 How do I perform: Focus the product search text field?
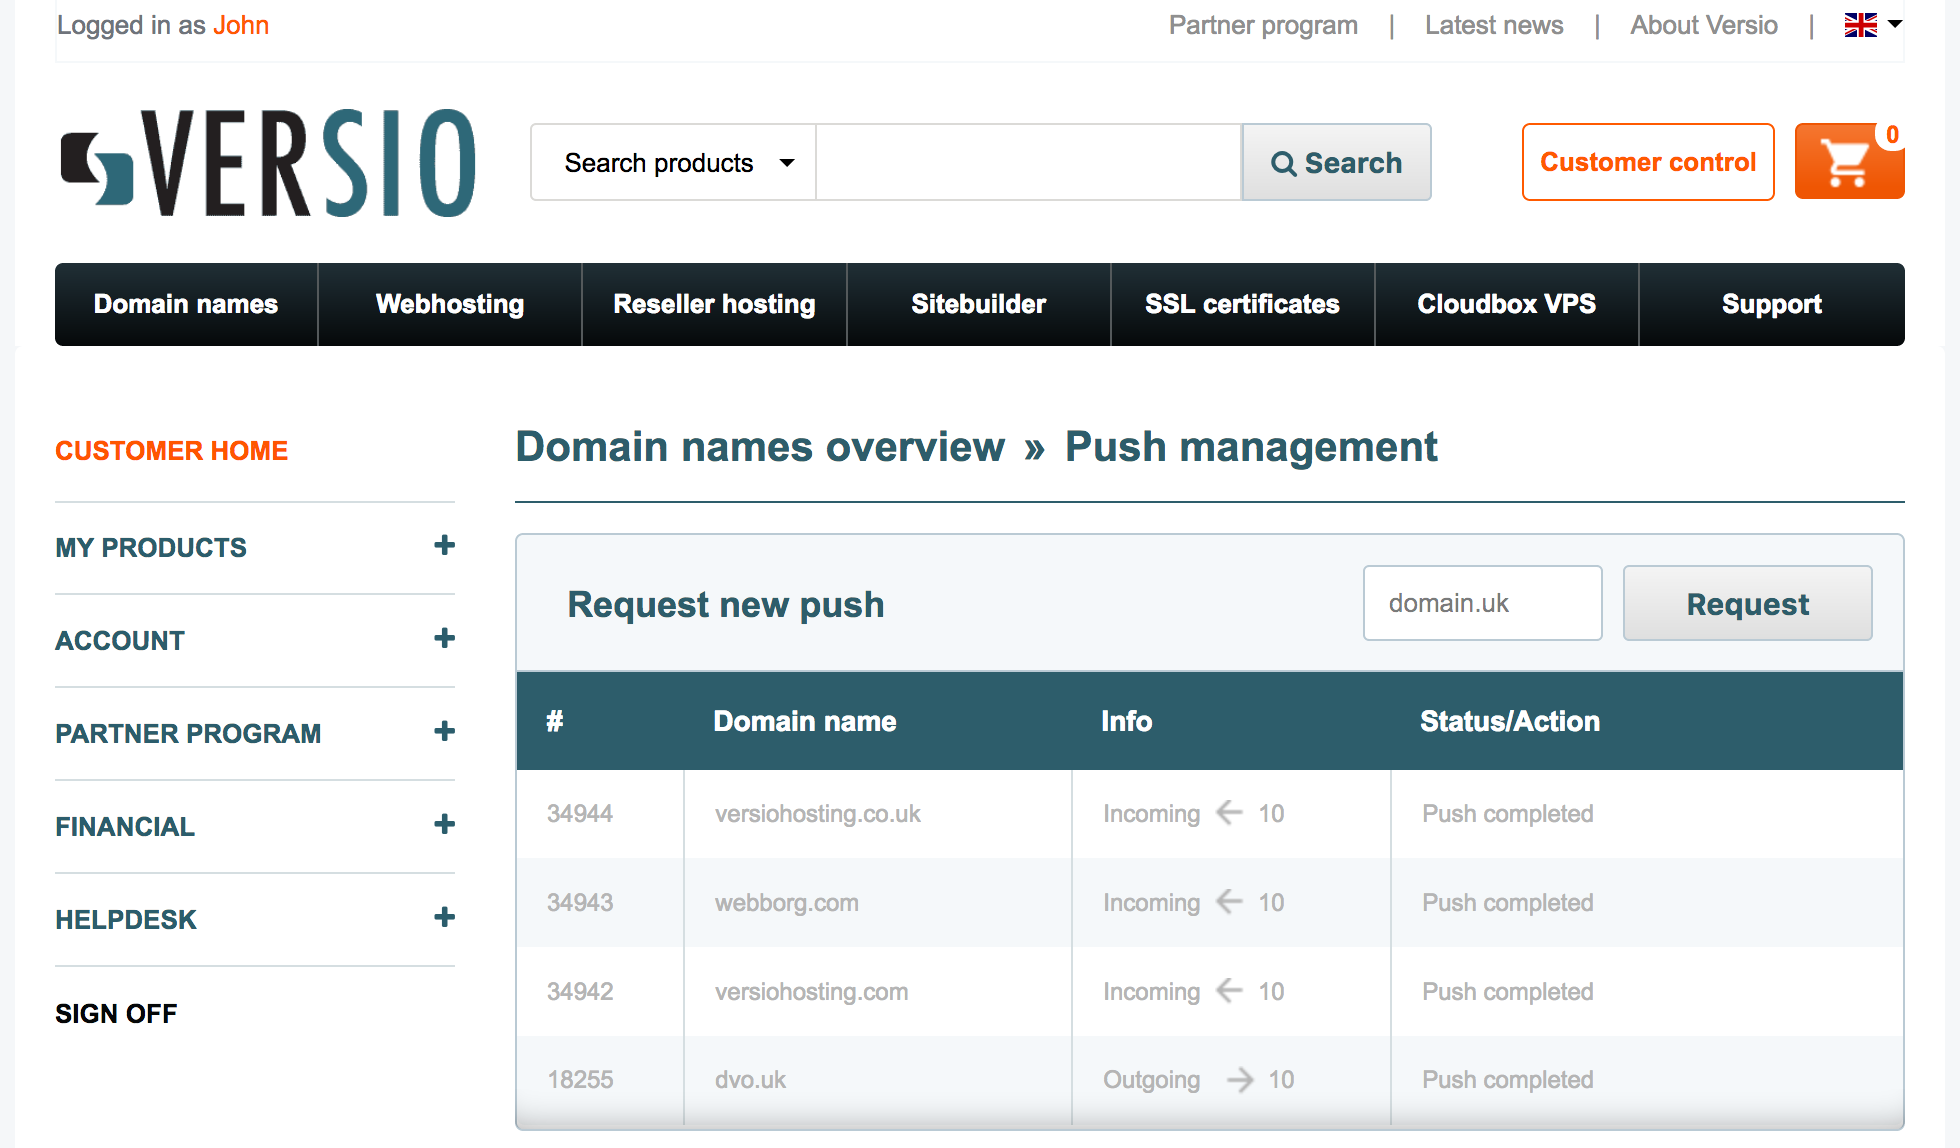pos(1028,163)
